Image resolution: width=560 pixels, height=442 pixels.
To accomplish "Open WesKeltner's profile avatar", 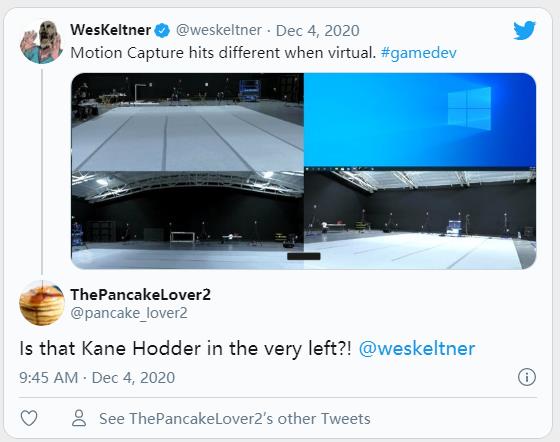I will click(x=41, y=42).
